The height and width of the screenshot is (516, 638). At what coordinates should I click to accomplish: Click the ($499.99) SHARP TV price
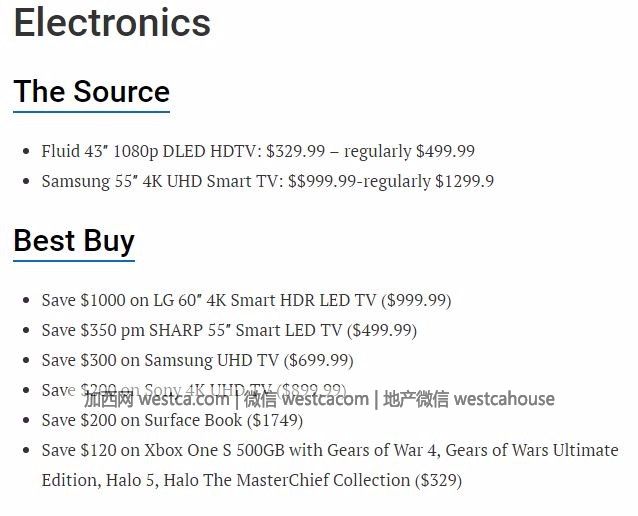click(382, 330)
